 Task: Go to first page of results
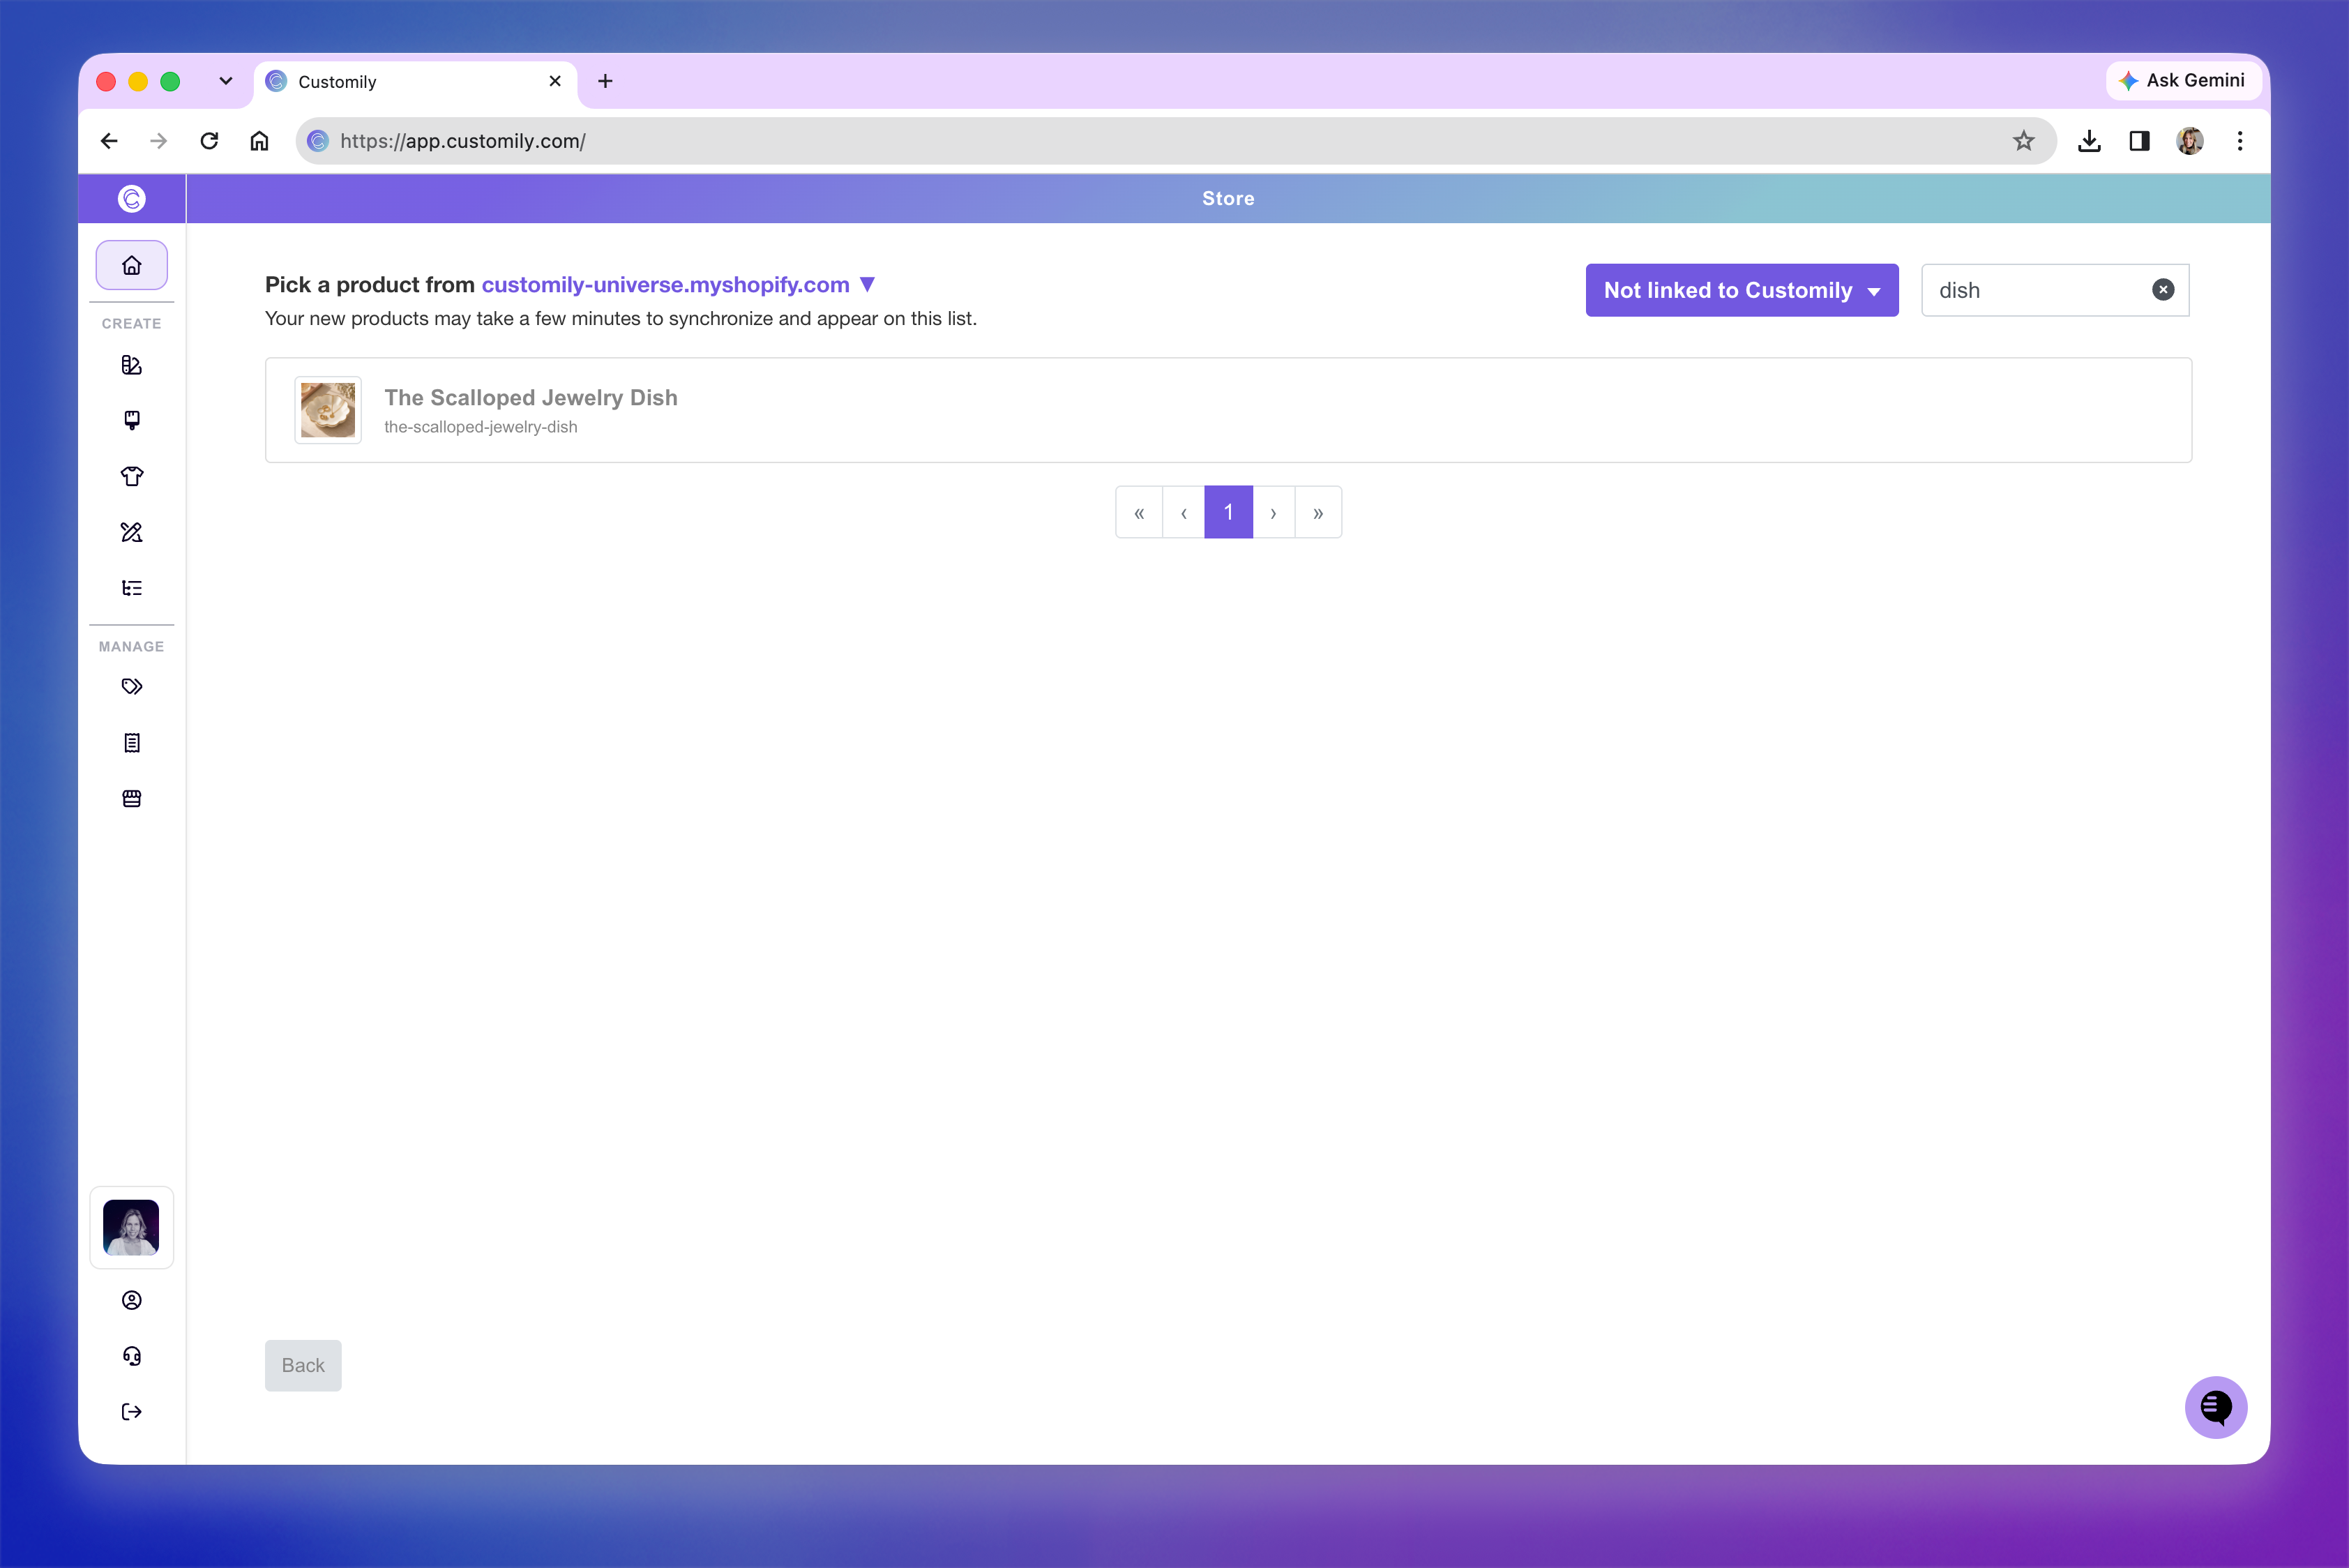pos(1139,512)
